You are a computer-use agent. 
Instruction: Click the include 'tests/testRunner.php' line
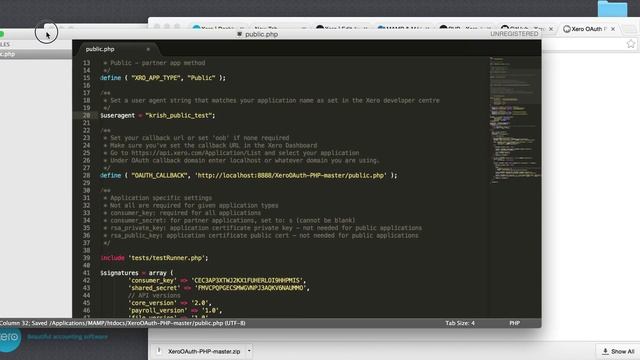click(x=154, y=258)
